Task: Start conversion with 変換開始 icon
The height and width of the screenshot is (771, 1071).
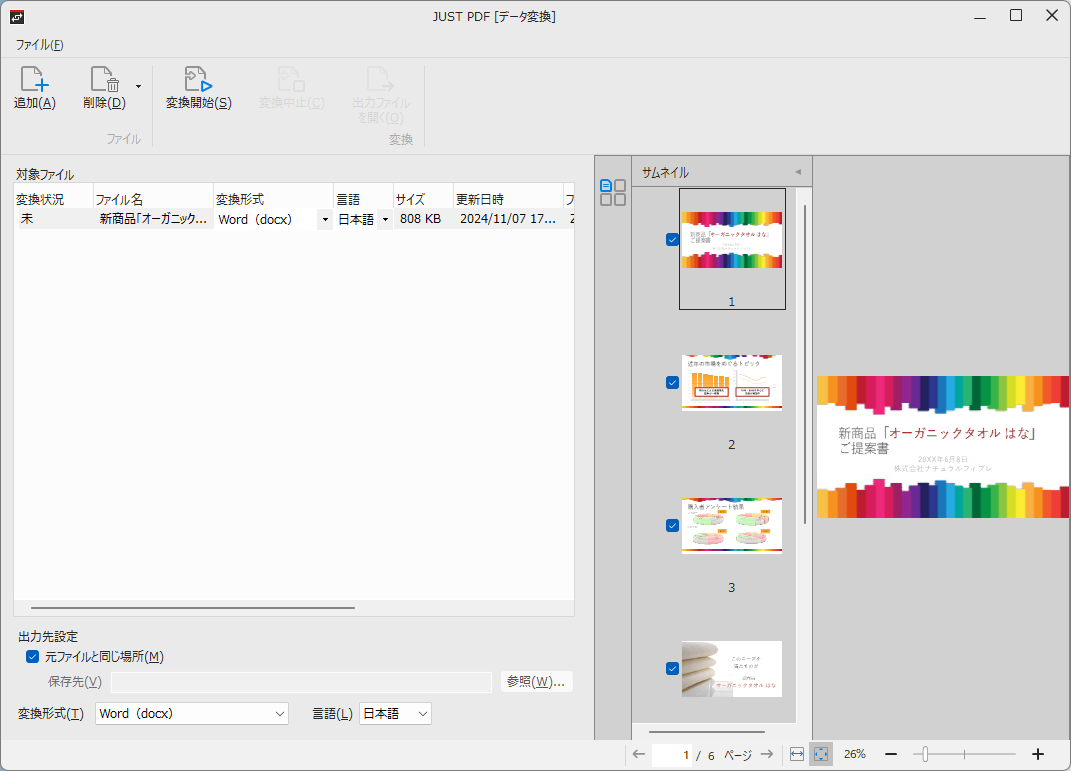Action: 198,81
